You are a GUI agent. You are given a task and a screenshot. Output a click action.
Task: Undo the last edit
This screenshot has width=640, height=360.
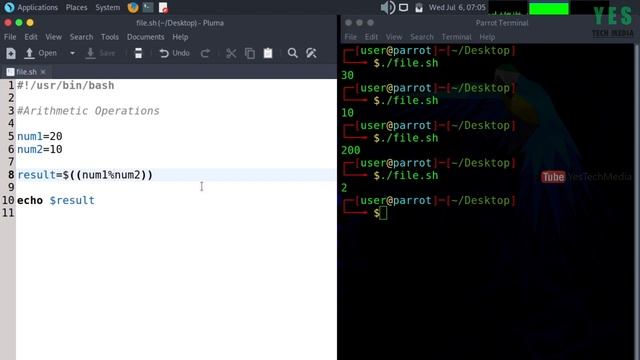[x=175, y=53]
